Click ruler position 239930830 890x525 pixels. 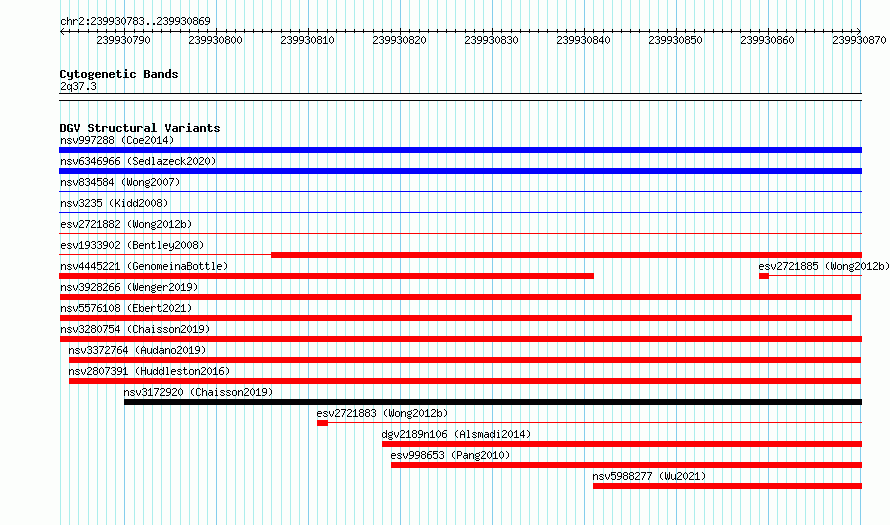pyautogui.click(x=491, y=40)
